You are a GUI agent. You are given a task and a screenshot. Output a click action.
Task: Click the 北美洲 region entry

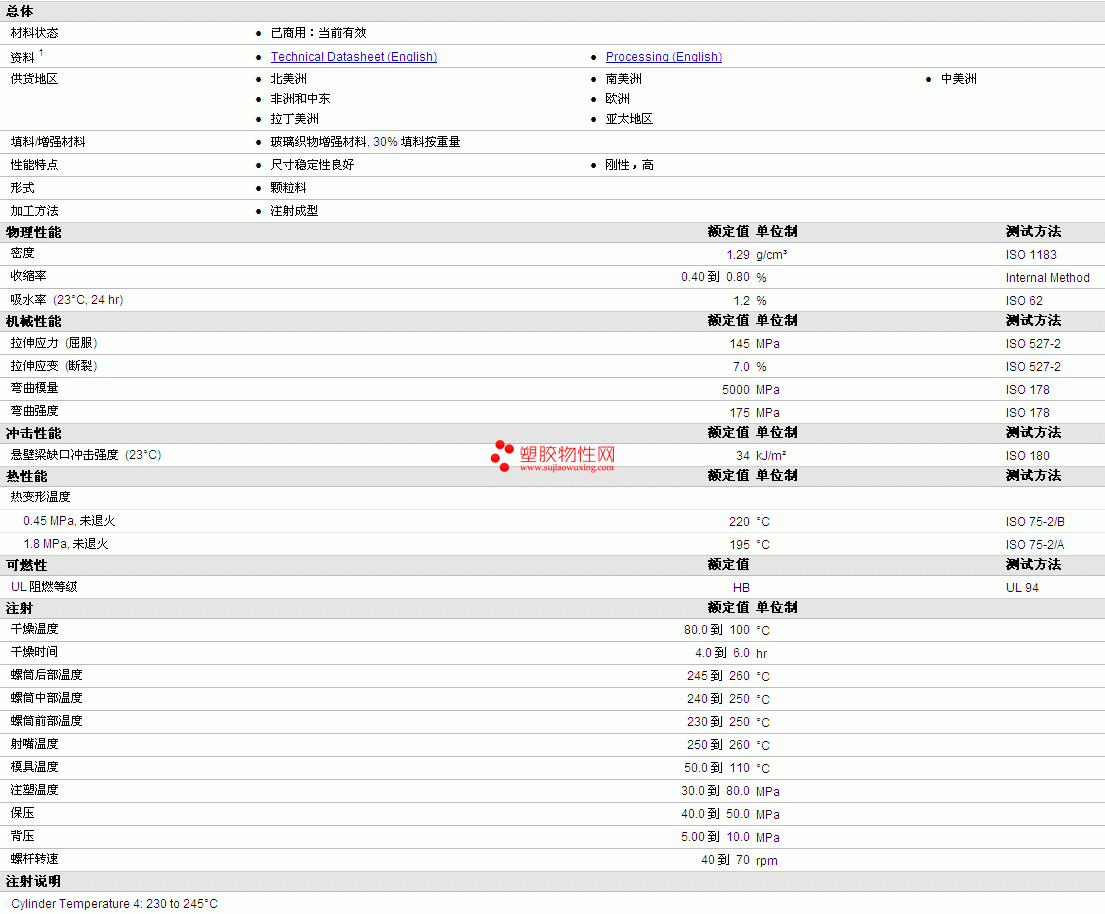[x=289, y=79]
